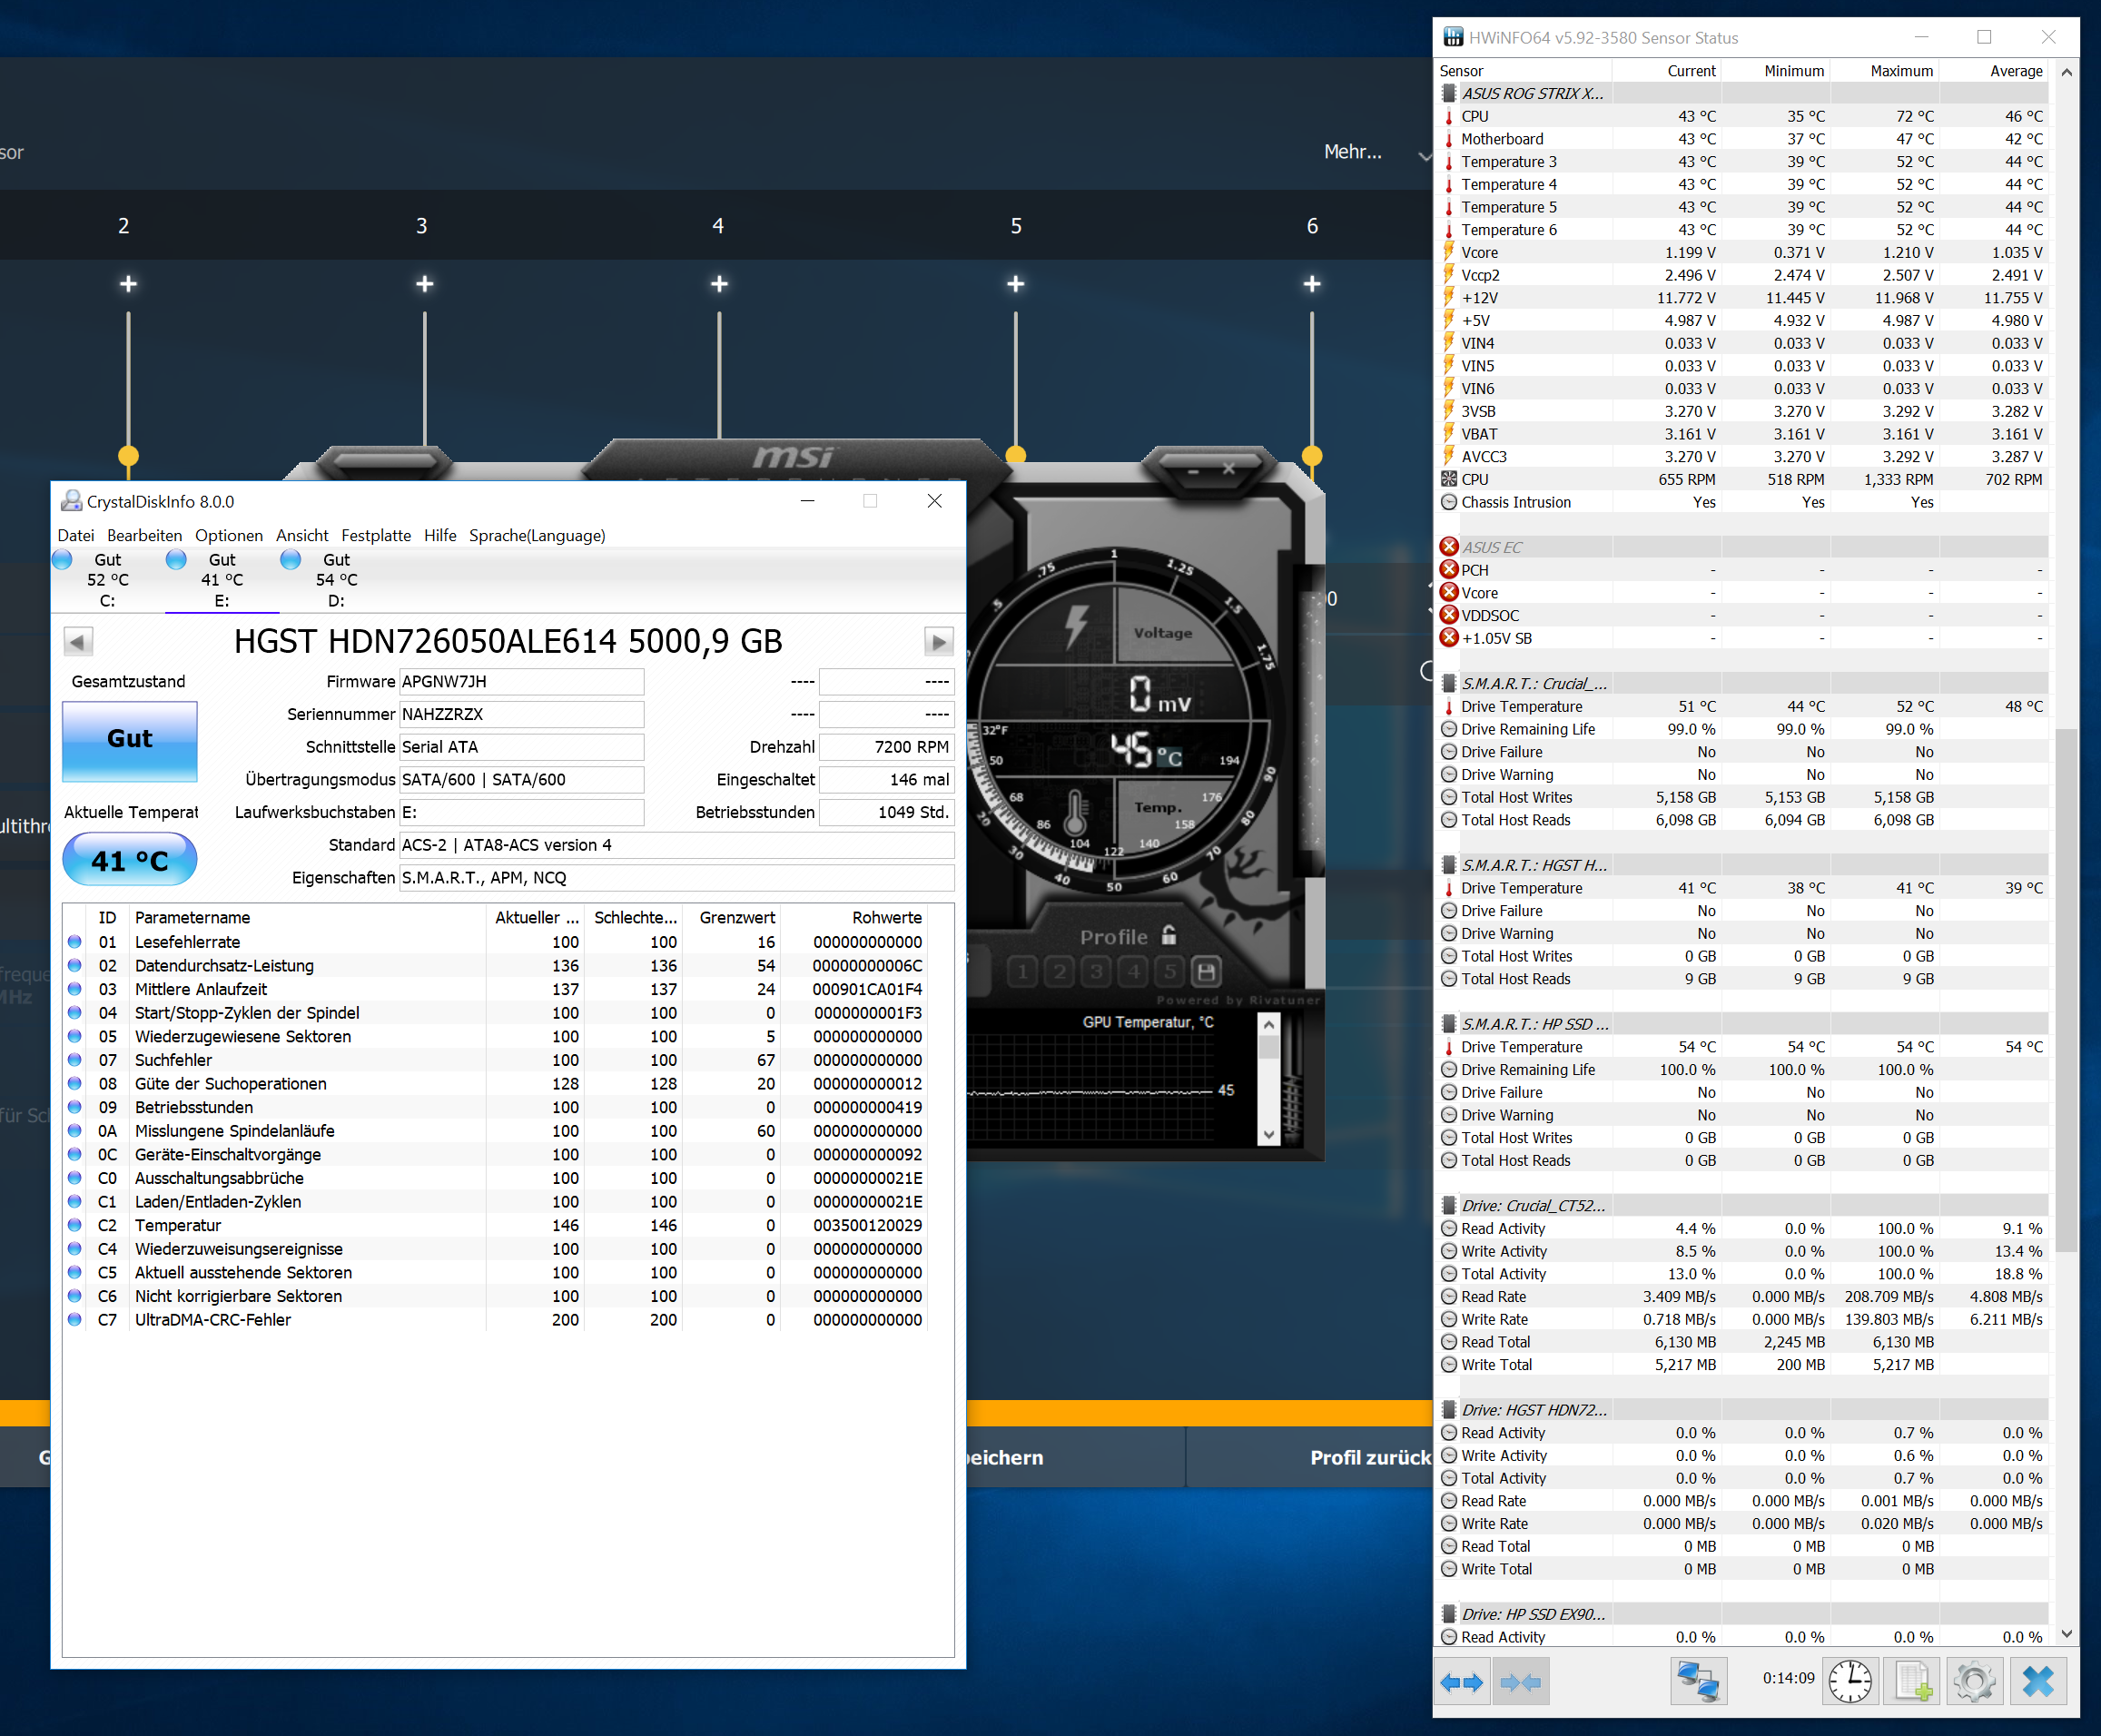Select drive D: status indicator at 54 °C

[336, 580]
